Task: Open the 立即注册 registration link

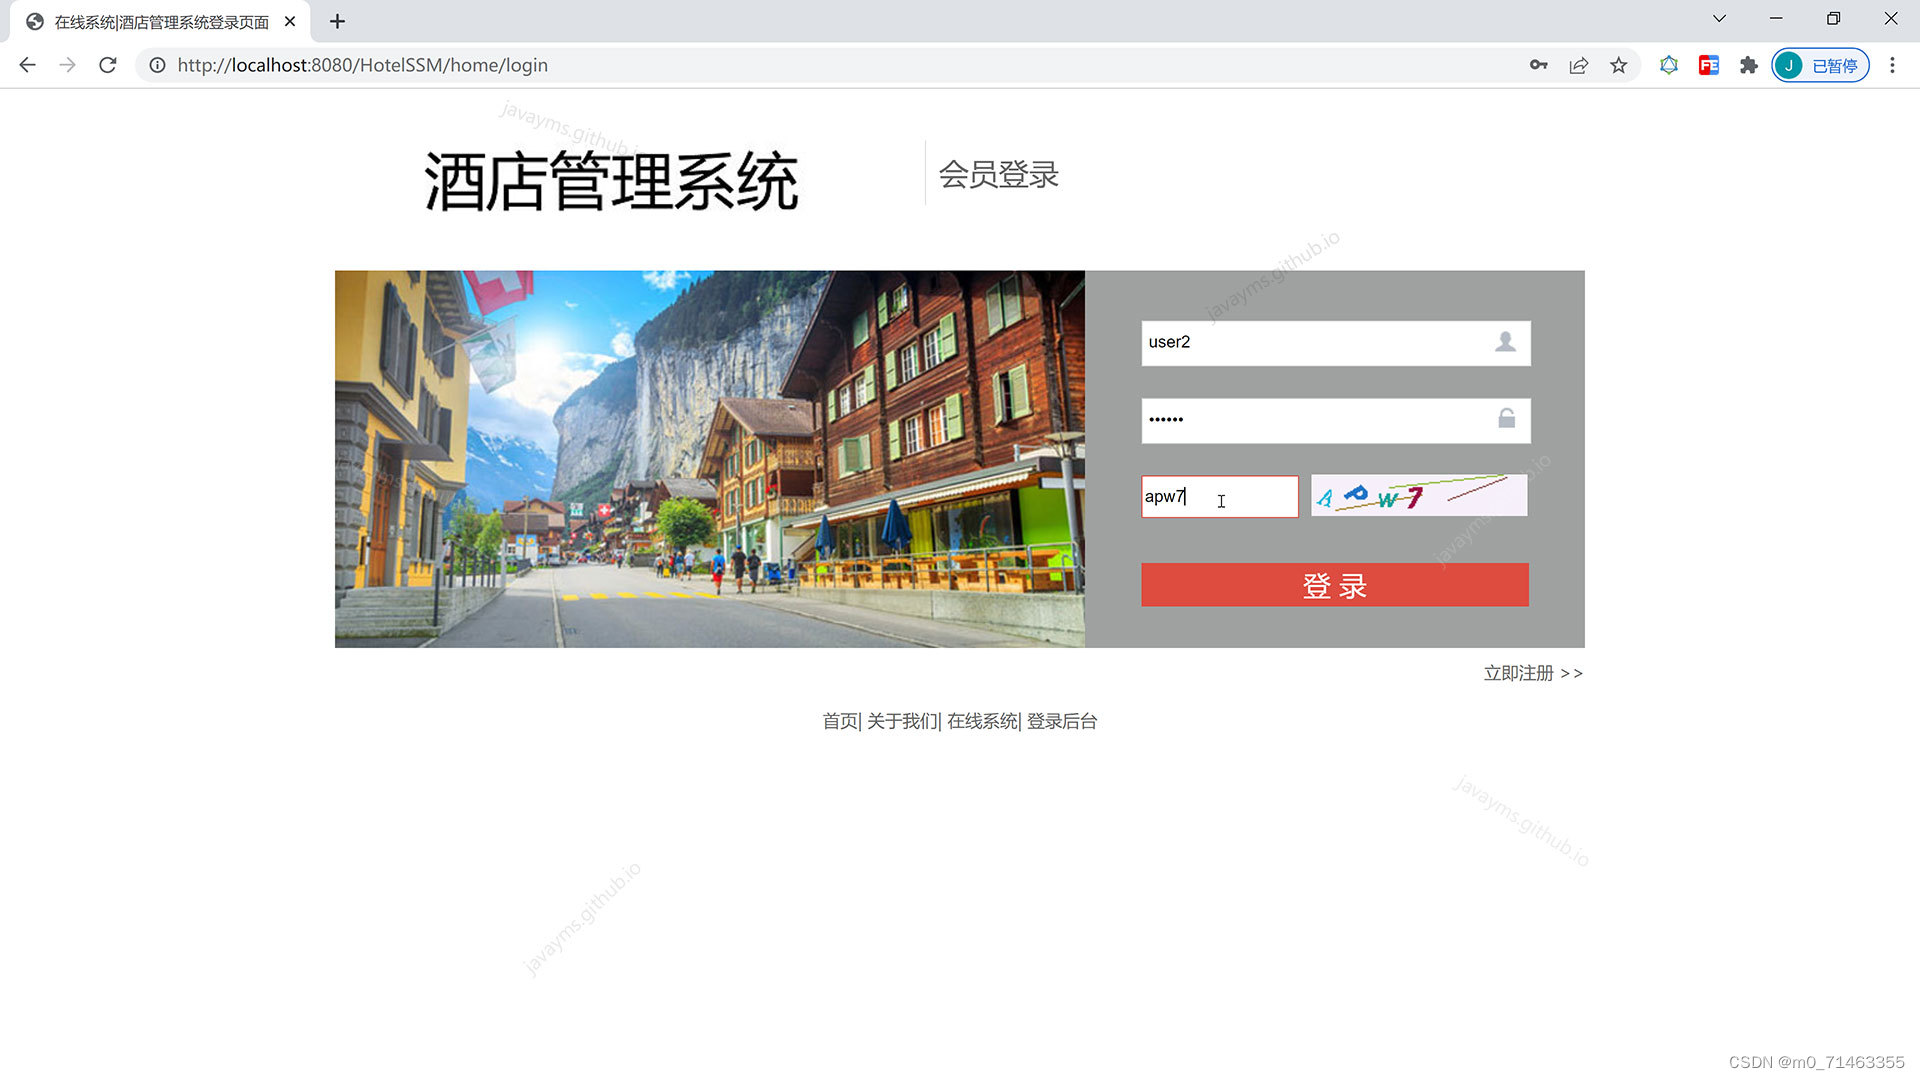Action: (1532, 673)
